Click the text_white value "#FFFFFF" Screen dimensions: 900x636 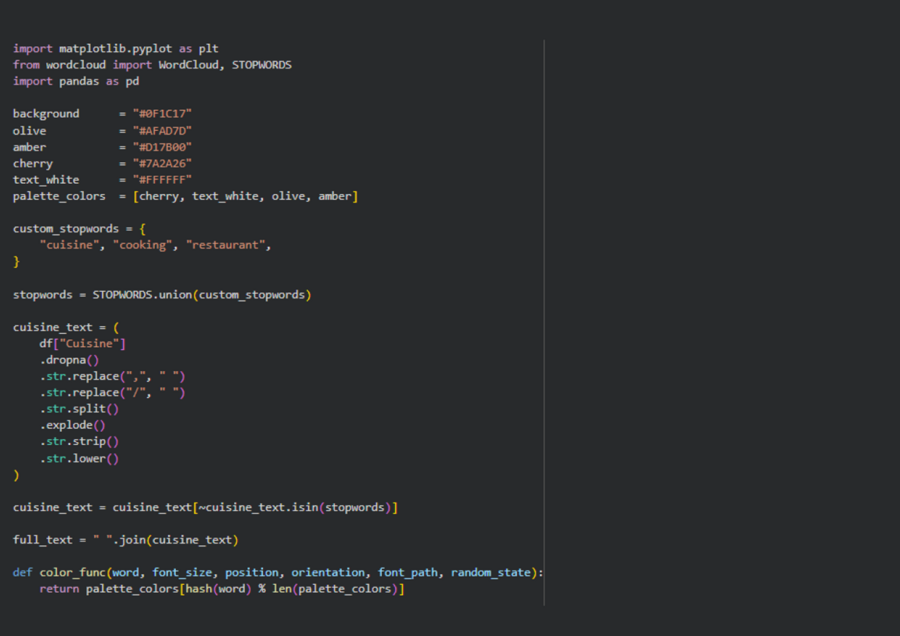[161, 180]
